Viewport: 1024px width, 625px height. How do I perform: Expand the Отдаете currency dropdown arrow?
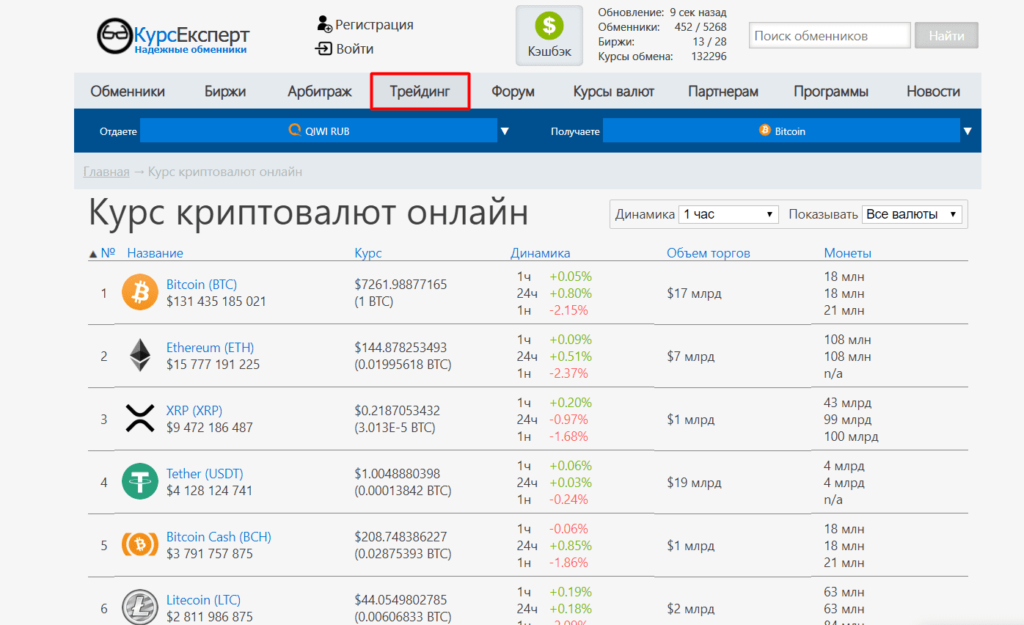pos(504,131)
